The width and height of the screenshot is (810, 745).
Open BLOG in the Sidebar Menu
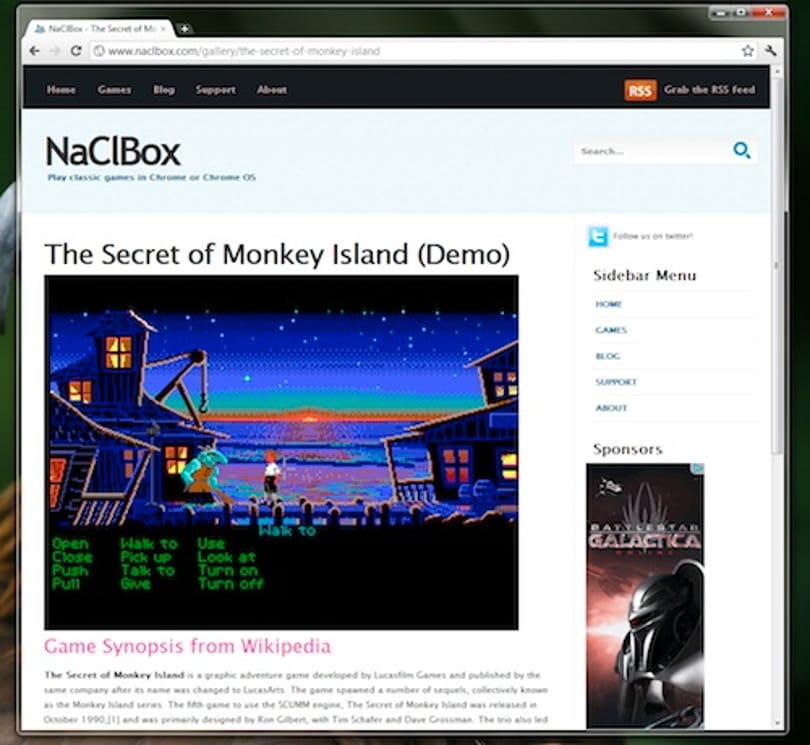608,356
